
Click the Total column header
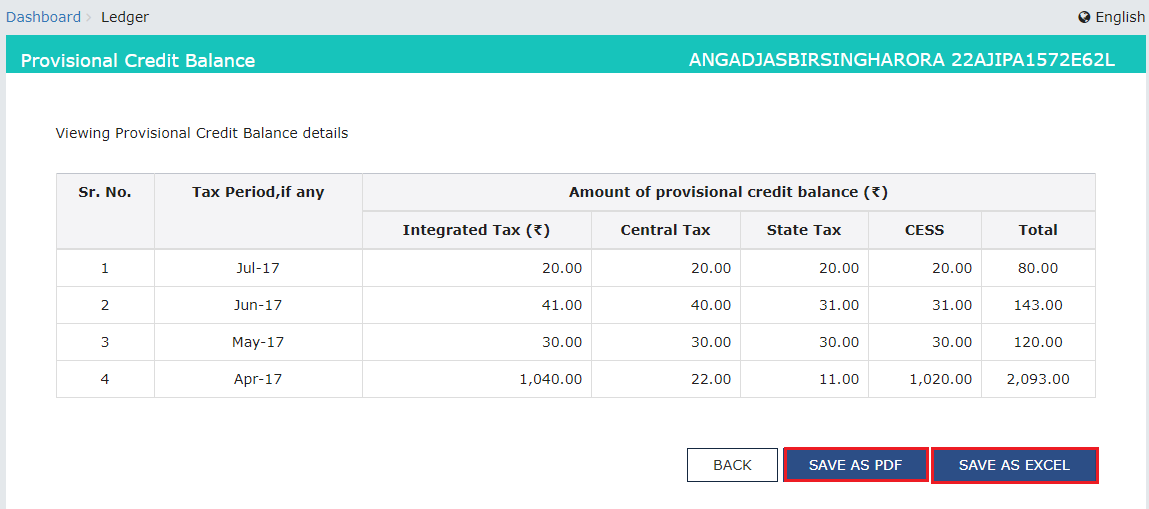(1038, 230)
